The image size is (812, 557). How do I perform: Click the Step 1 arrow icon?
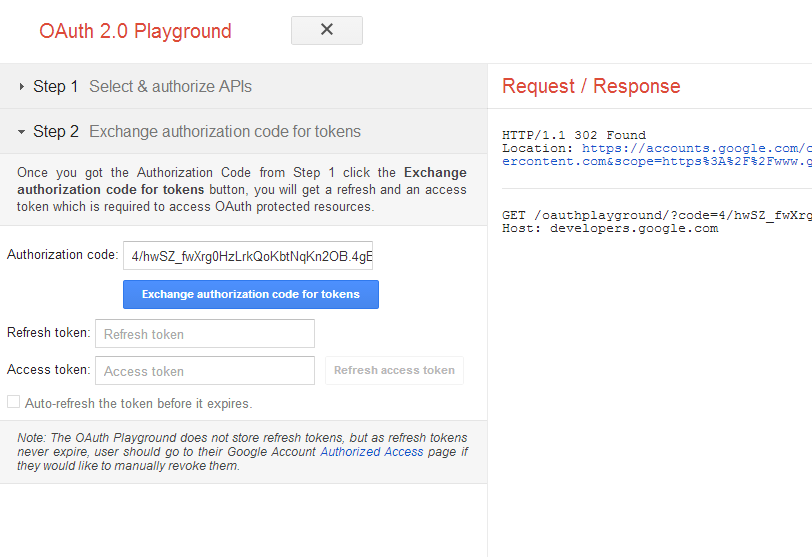(21, 86)
